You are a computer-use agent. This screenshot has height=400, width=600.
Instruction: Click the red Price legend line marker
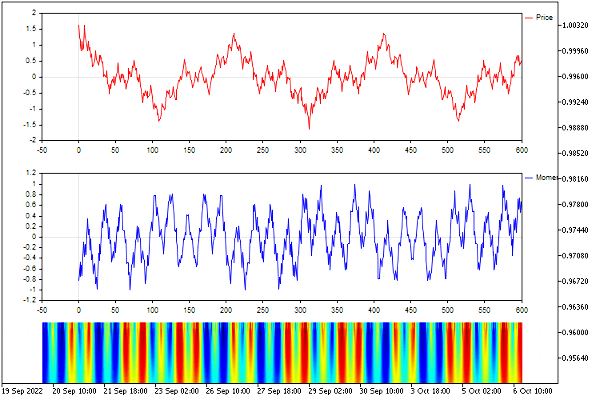[x=528, y=18]
